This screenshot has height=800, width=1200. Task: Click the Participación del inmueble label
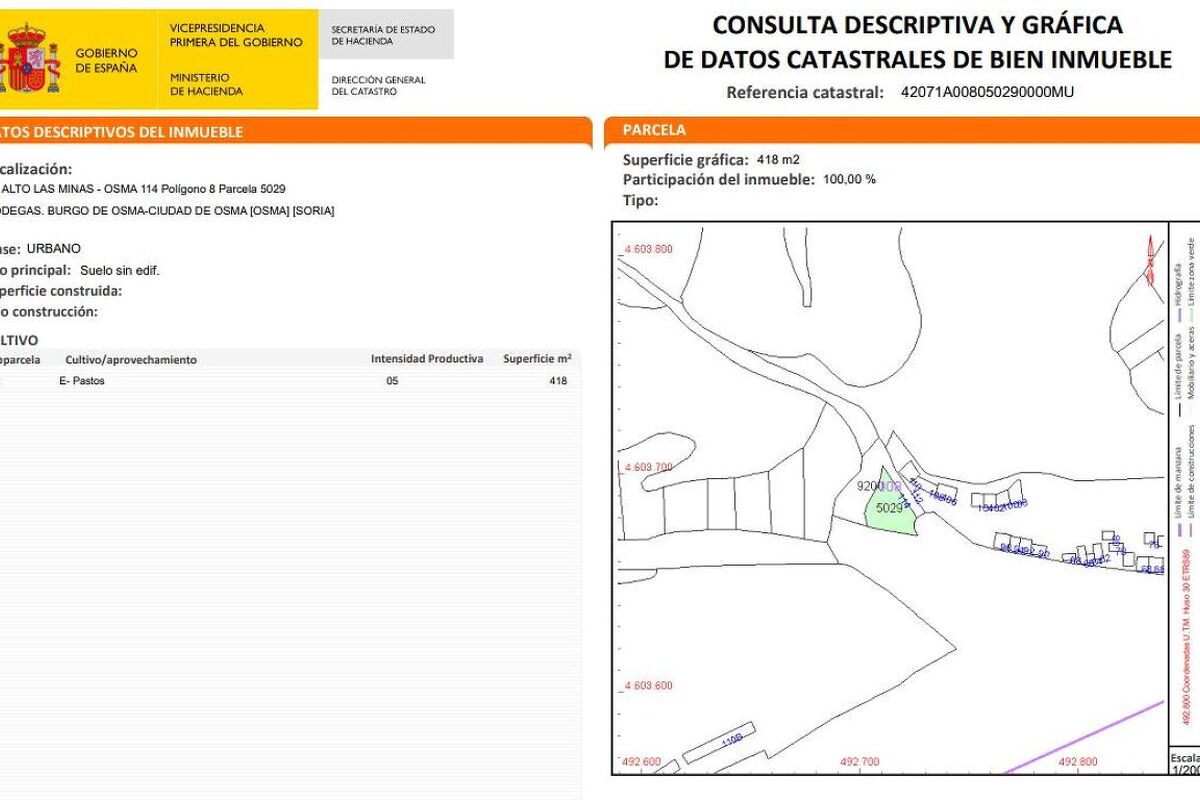719,180
